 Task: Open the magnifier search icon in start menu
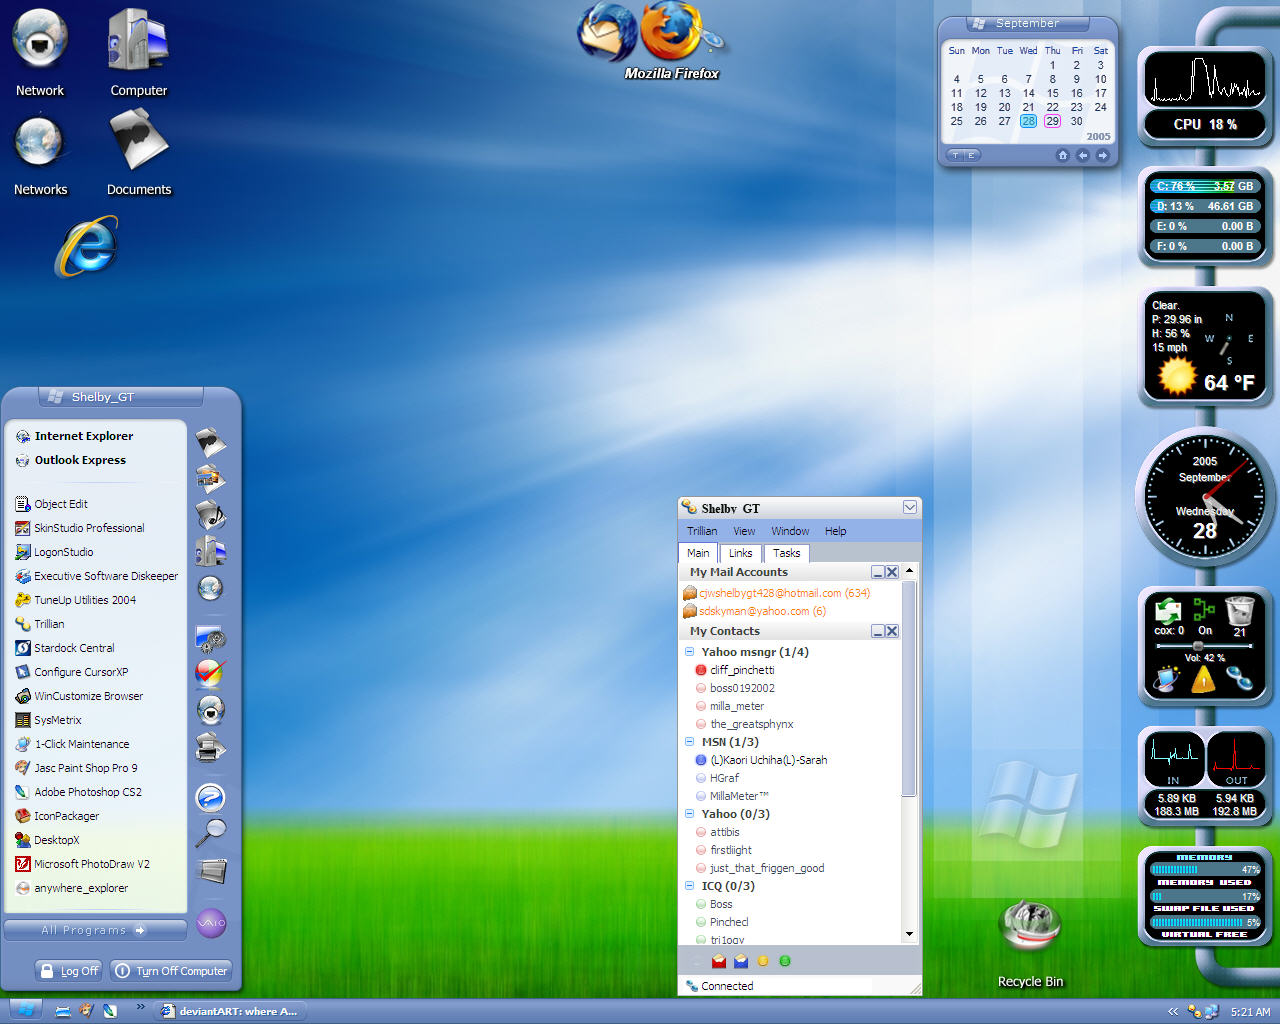pos(210,832)
